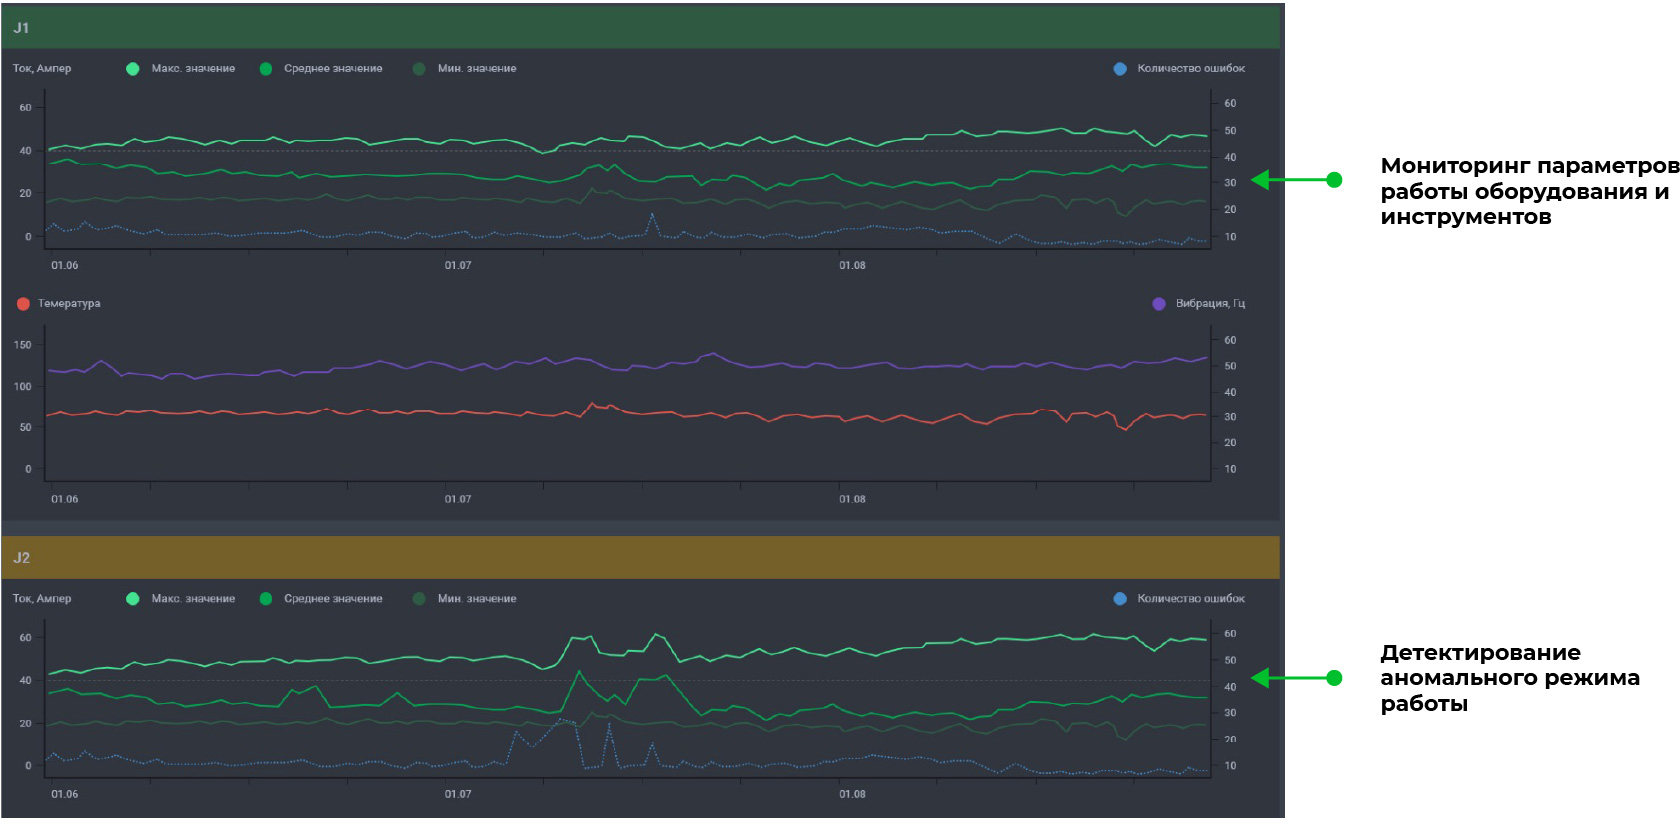Click the light green Макс. значение dot in J1
Image resolution: width=1680 pixels, height=824 pixels.
(x=132, y=69)
